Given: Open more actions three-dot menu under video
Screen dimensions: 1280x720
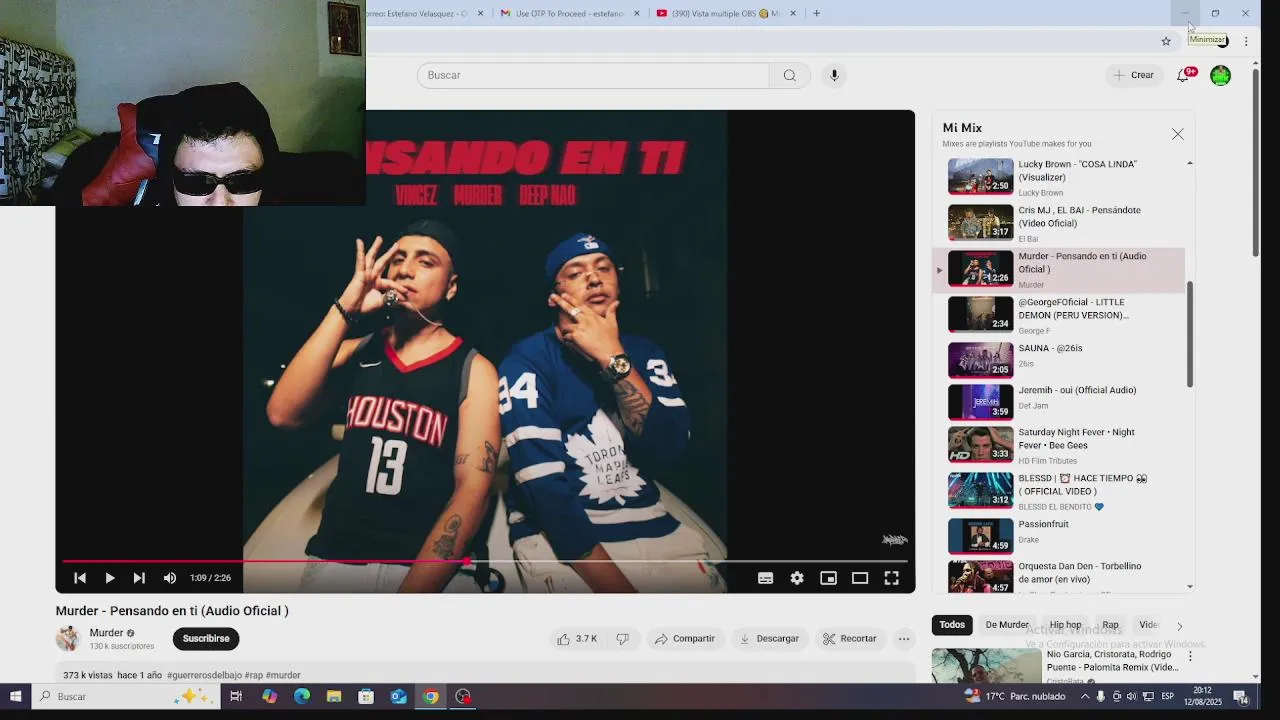Looking at the screenshot, I should [904, 638].
